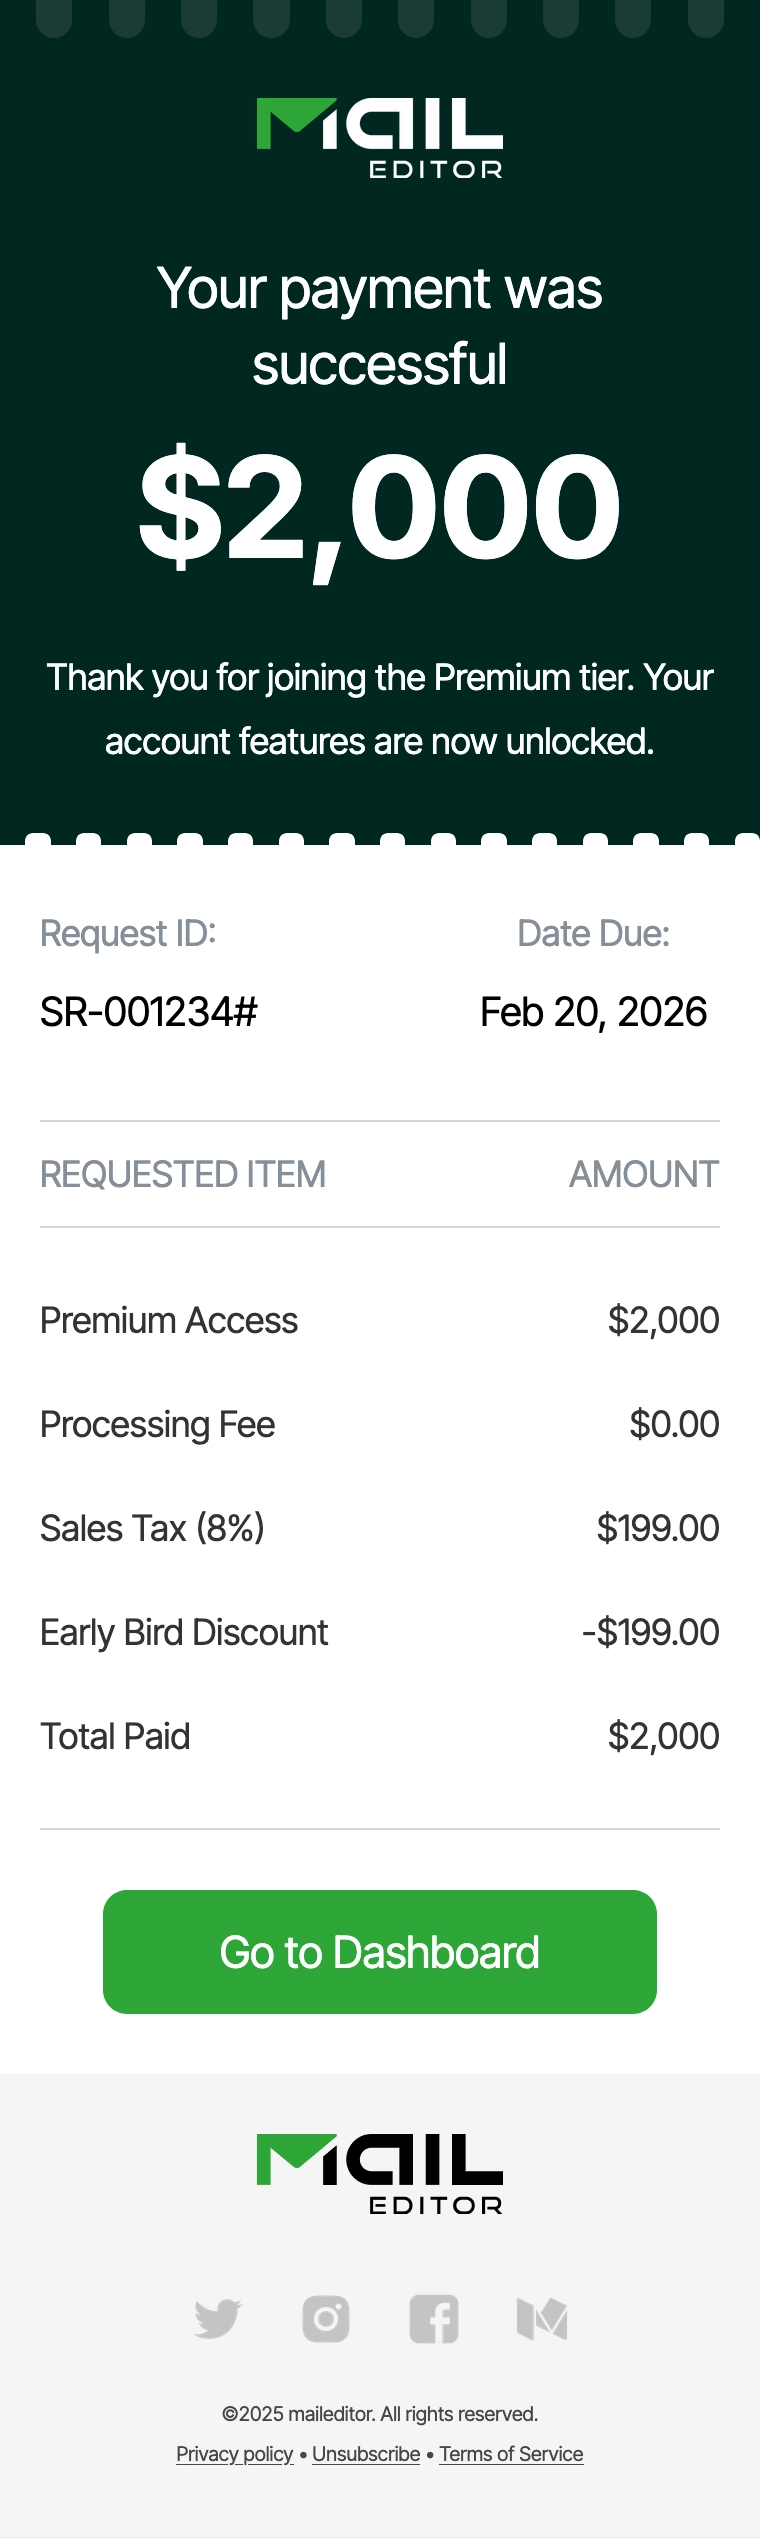The width and height of the screenshot is (760, 2538).
Task: Click the Facebook icon in footer
Action: tap(434, 2319)
